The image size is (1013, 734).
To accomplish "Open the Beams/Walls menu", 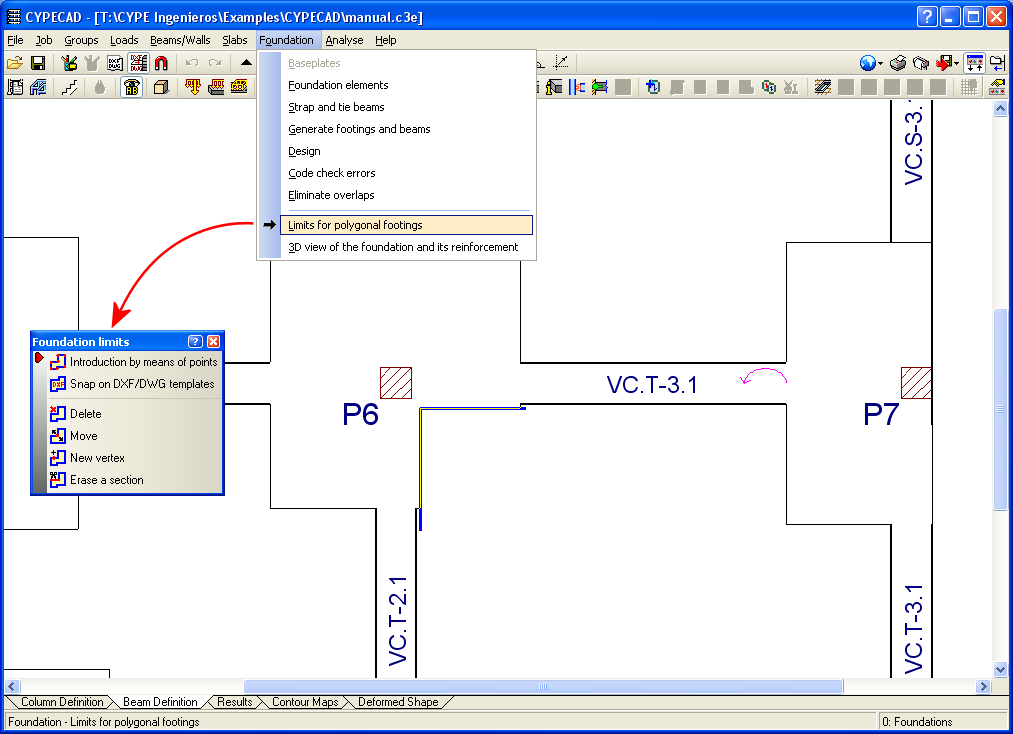I will [x=180, y=40].
